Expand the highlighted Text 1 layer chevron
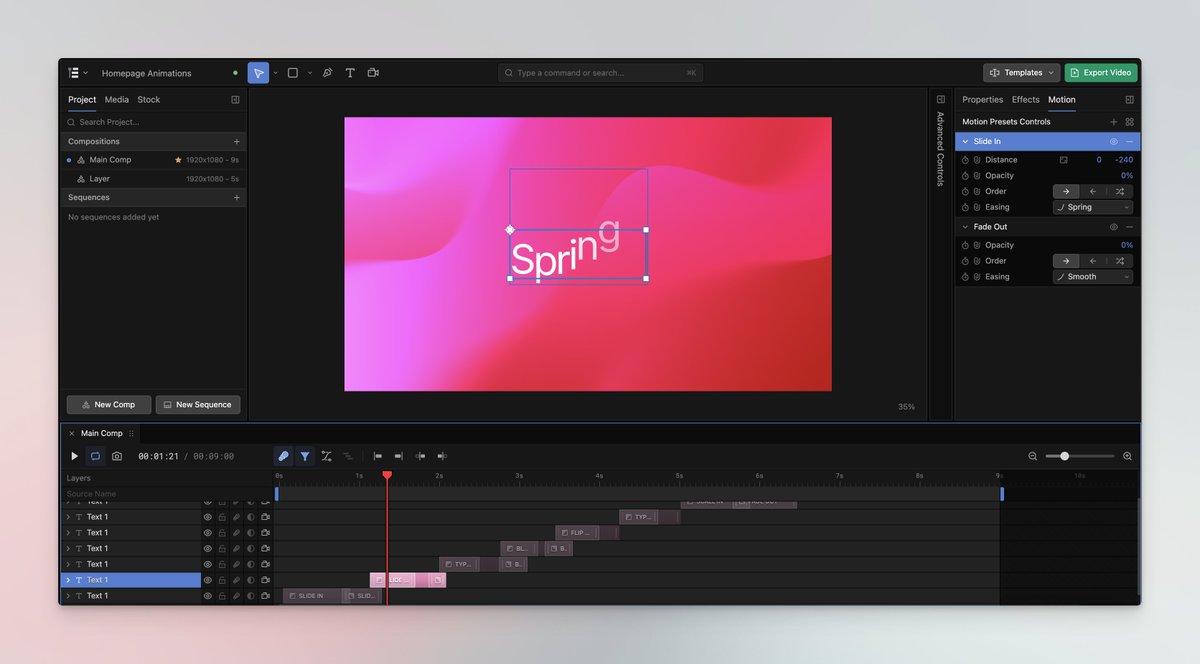The image size is (1200, 664). [68, 580]
